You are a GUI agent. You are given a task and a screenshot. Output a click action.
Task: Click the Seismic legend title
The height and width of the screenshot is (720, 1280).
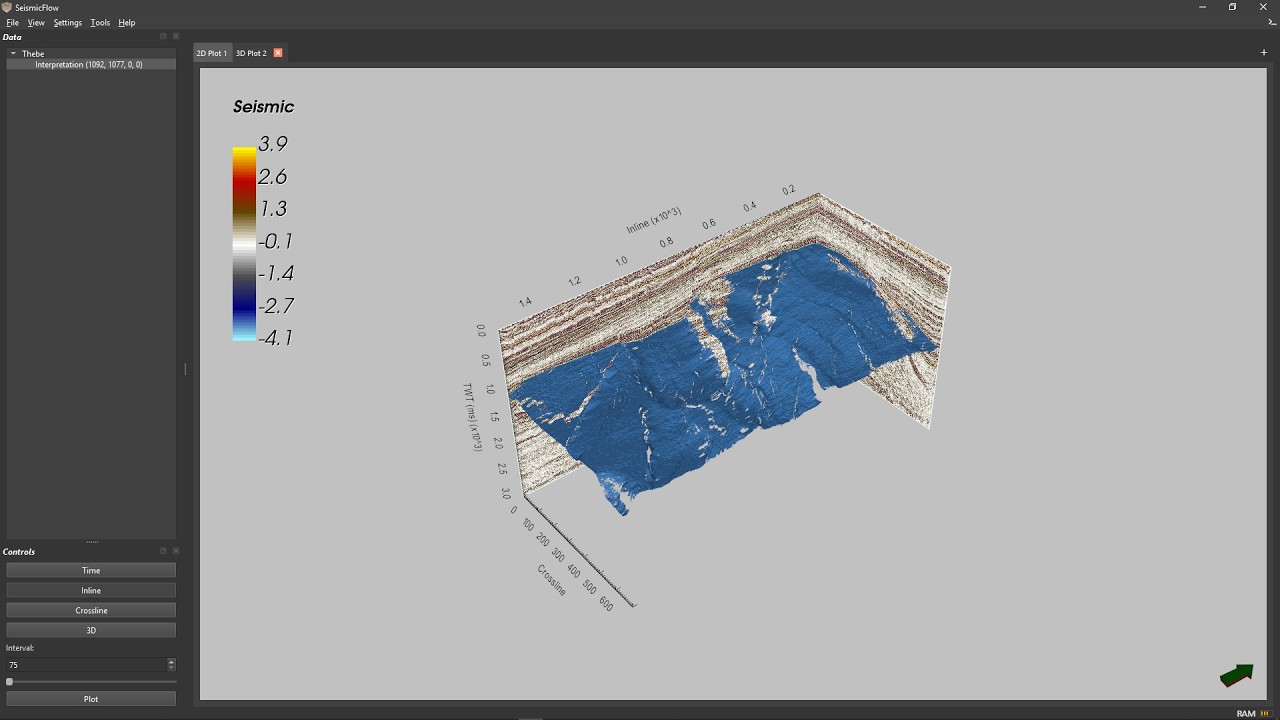click(x=263, y=107)
